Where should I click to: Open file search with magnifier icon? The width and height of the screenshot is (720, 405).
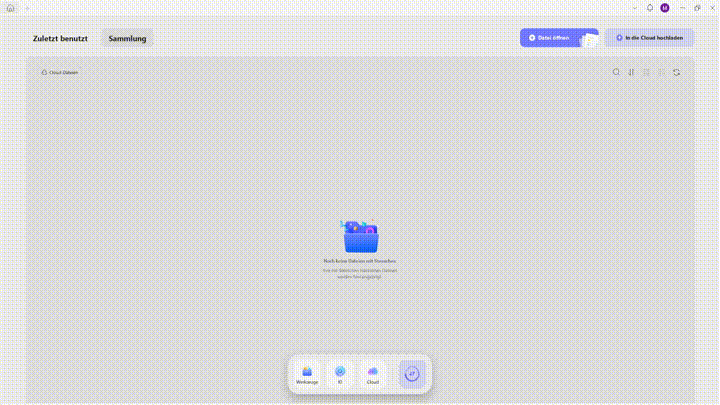coord(616,72)
